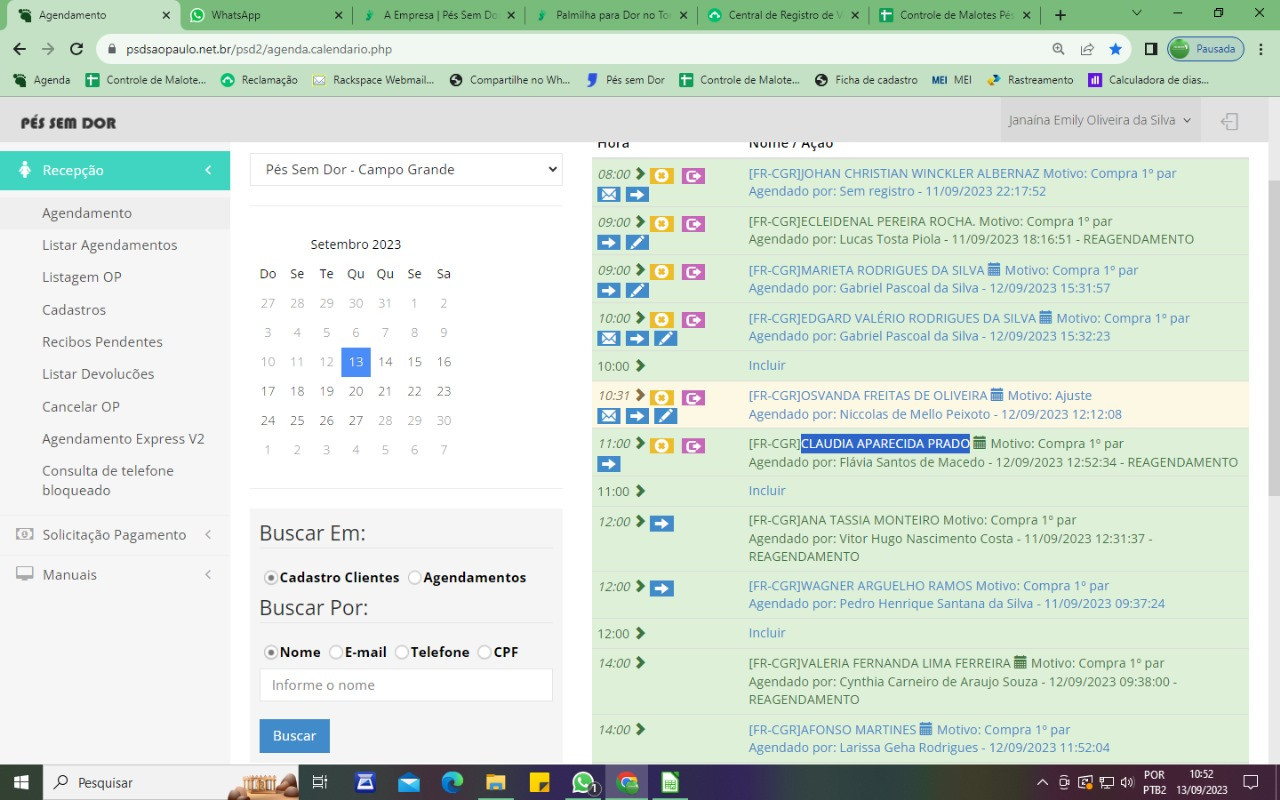Switch to WhatsApp browser tab
1280x800 pixels.
click(266, 15)
